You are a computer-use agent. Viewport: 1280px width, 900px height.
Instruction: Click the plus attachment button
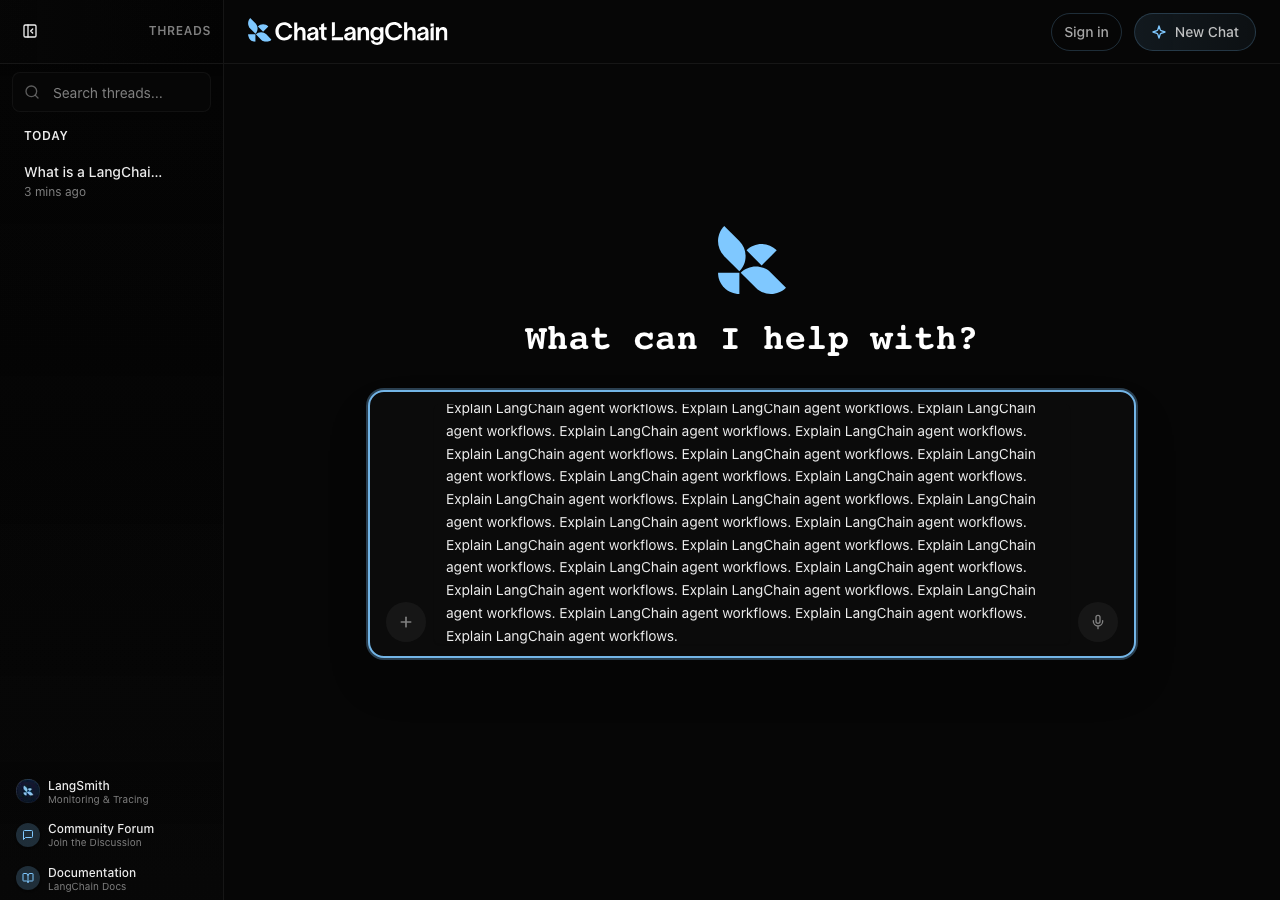406,622
